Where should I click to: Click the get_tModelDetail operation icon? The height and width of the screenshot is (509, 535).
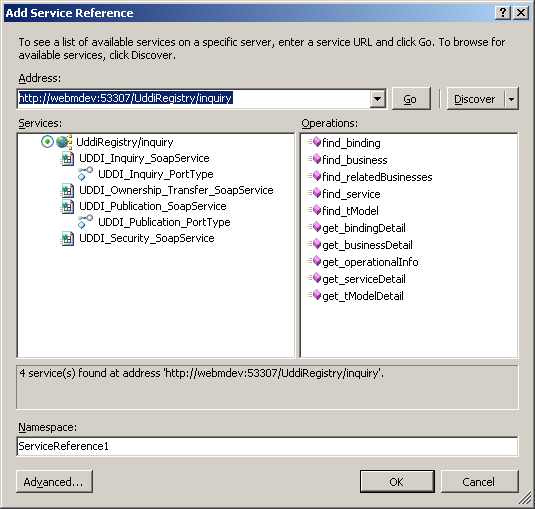point(314,295)
